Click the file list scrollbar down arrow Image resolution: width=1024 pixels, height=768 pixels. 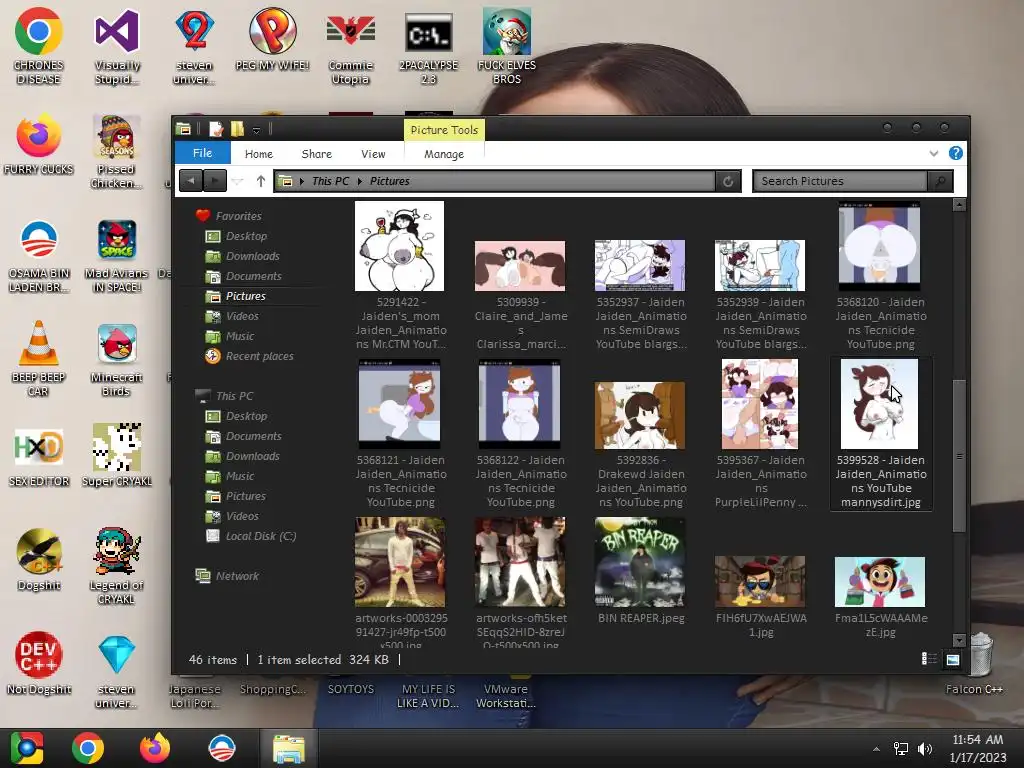pyautogui.click(x=959, y=640)
